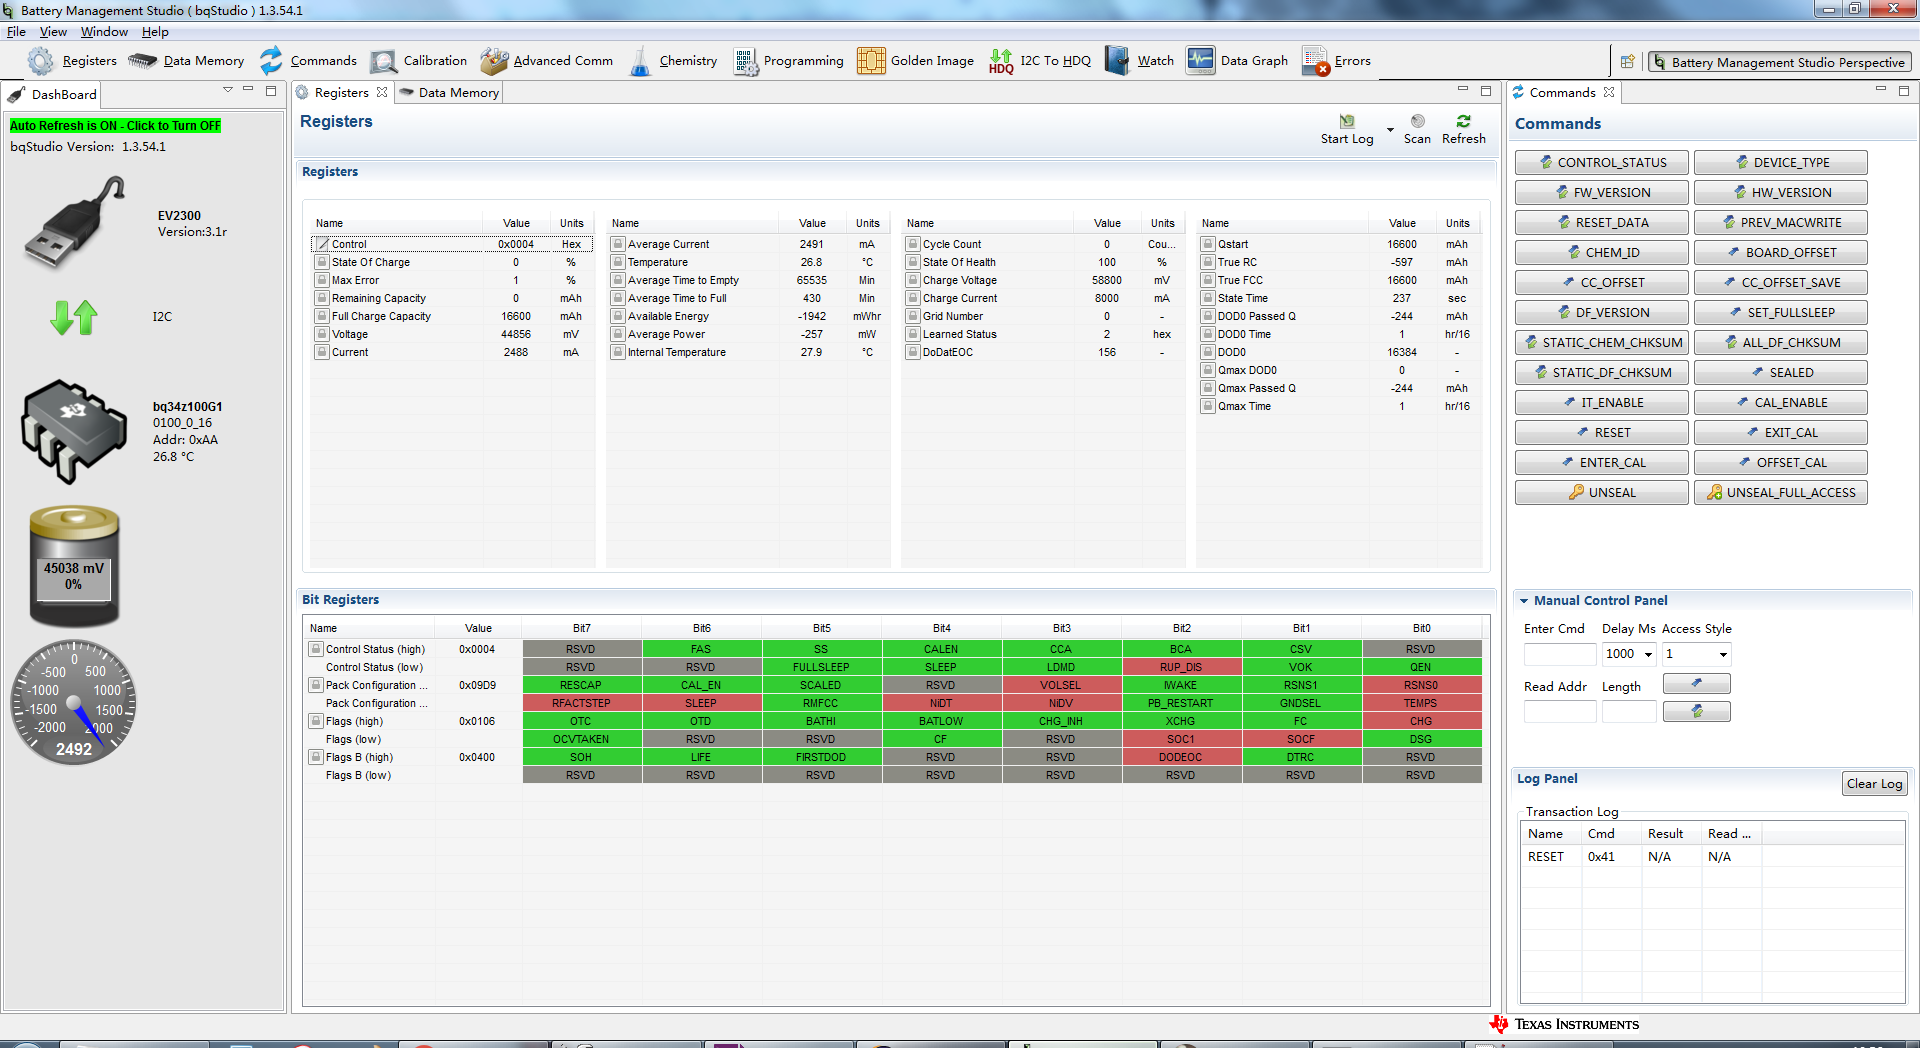Click the current meter dial showing 2492
Viewport: 1920px width, 1048px height.
[x=74, y=703]
